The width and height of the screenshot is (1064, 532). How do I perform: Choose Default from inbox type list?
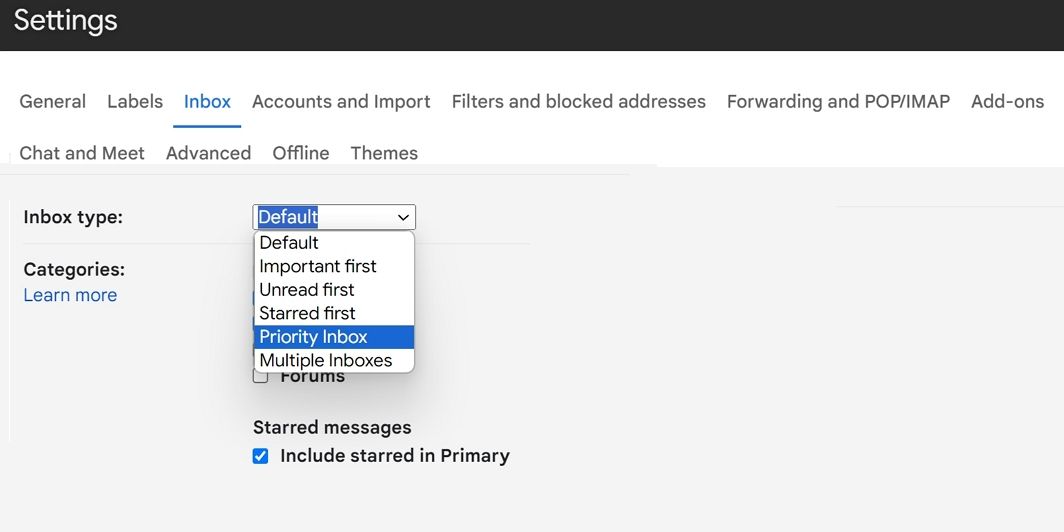click(289, 243)
